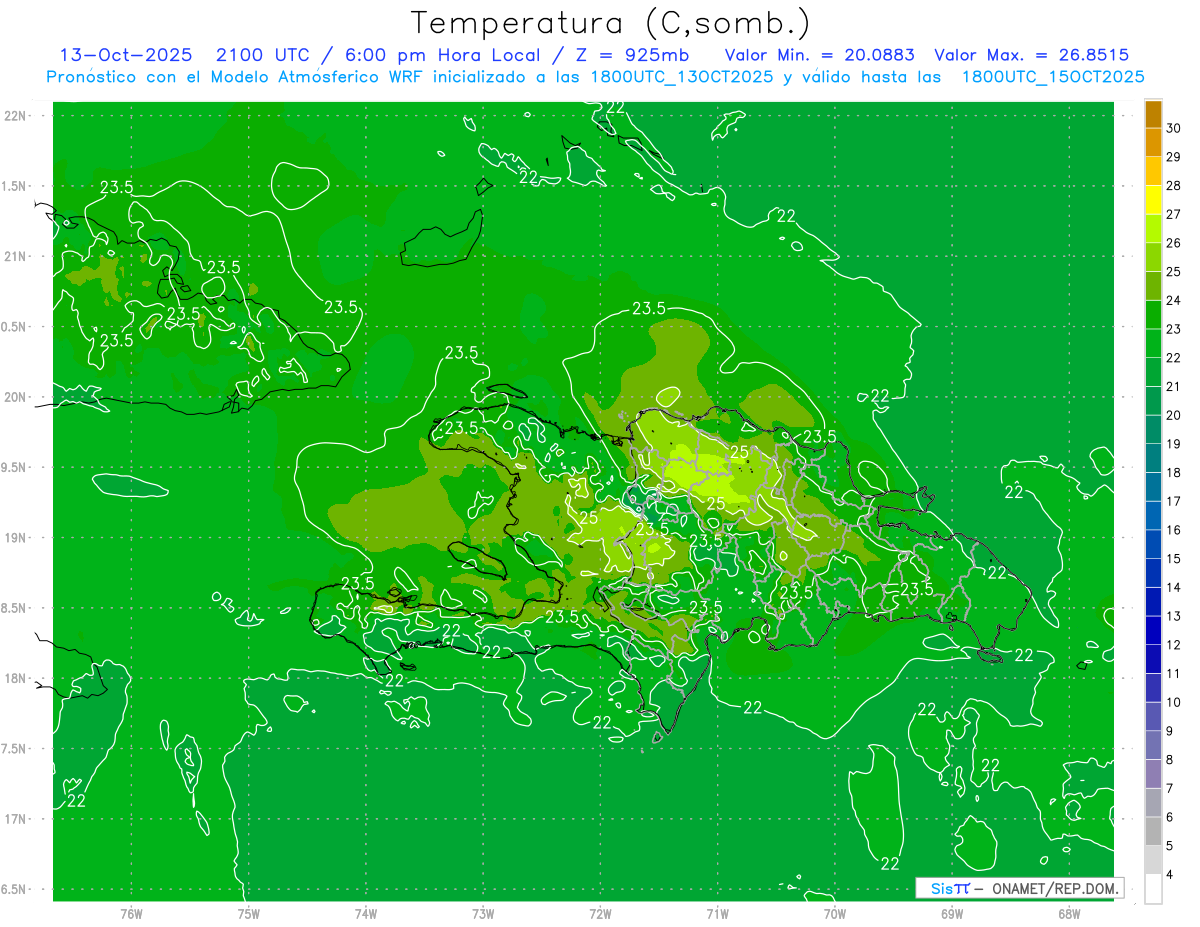
Task: Click the latitude axis label "19N"
Action: coord(15,538)
